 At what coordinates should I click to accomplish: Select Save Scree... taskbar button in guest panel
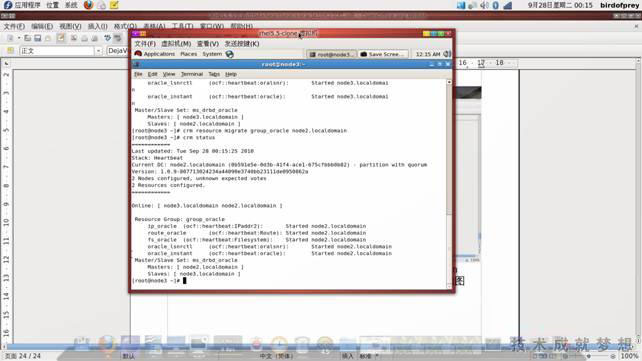point(383,54)
